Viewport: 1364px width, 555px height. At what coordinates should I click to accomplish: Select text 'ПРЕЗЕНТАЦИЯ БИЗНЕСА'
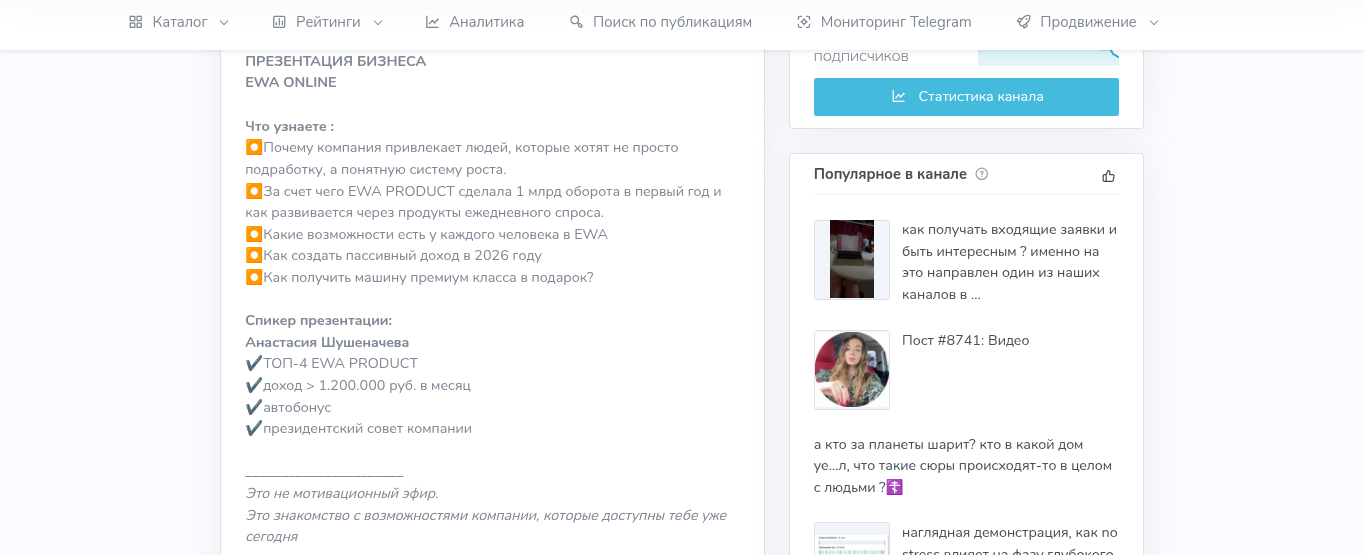pos(336,61)
